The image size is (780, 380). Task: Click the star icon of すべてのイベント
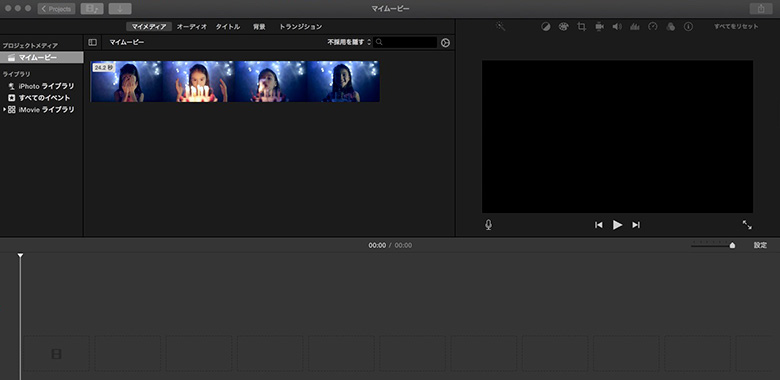tap(11, 98)
